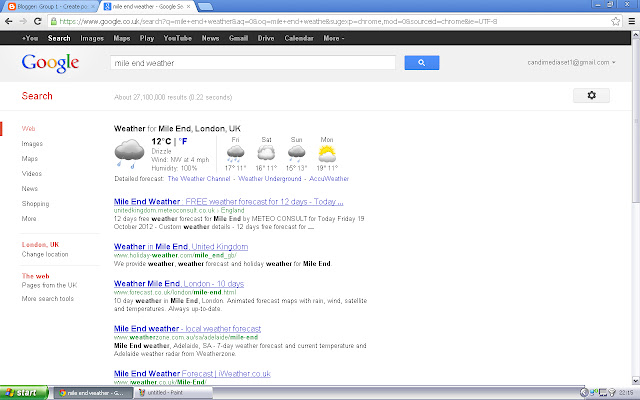Image resolution: width=640 pixels, height=400 pixels.
Task: Click in the Google search box
Action: pos(253,63)
